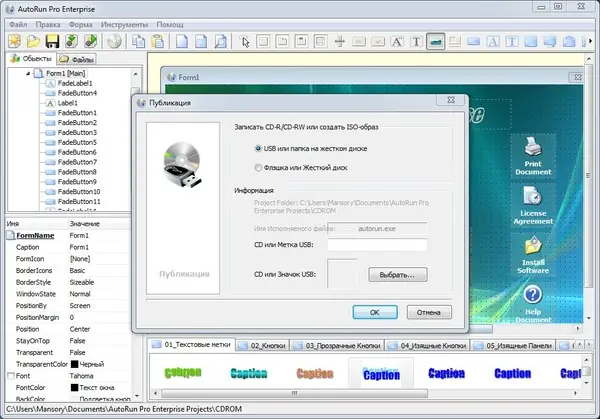Select the blue outlined A fade label tool
This screenshot has height=419, width=600.
coord(492,41)
